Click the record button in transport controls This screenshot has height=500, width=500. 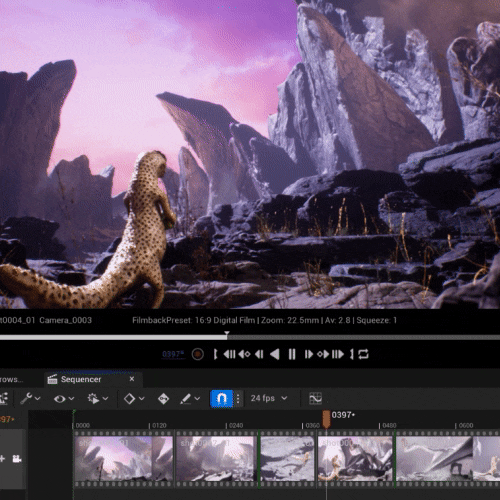click(198, 354)
